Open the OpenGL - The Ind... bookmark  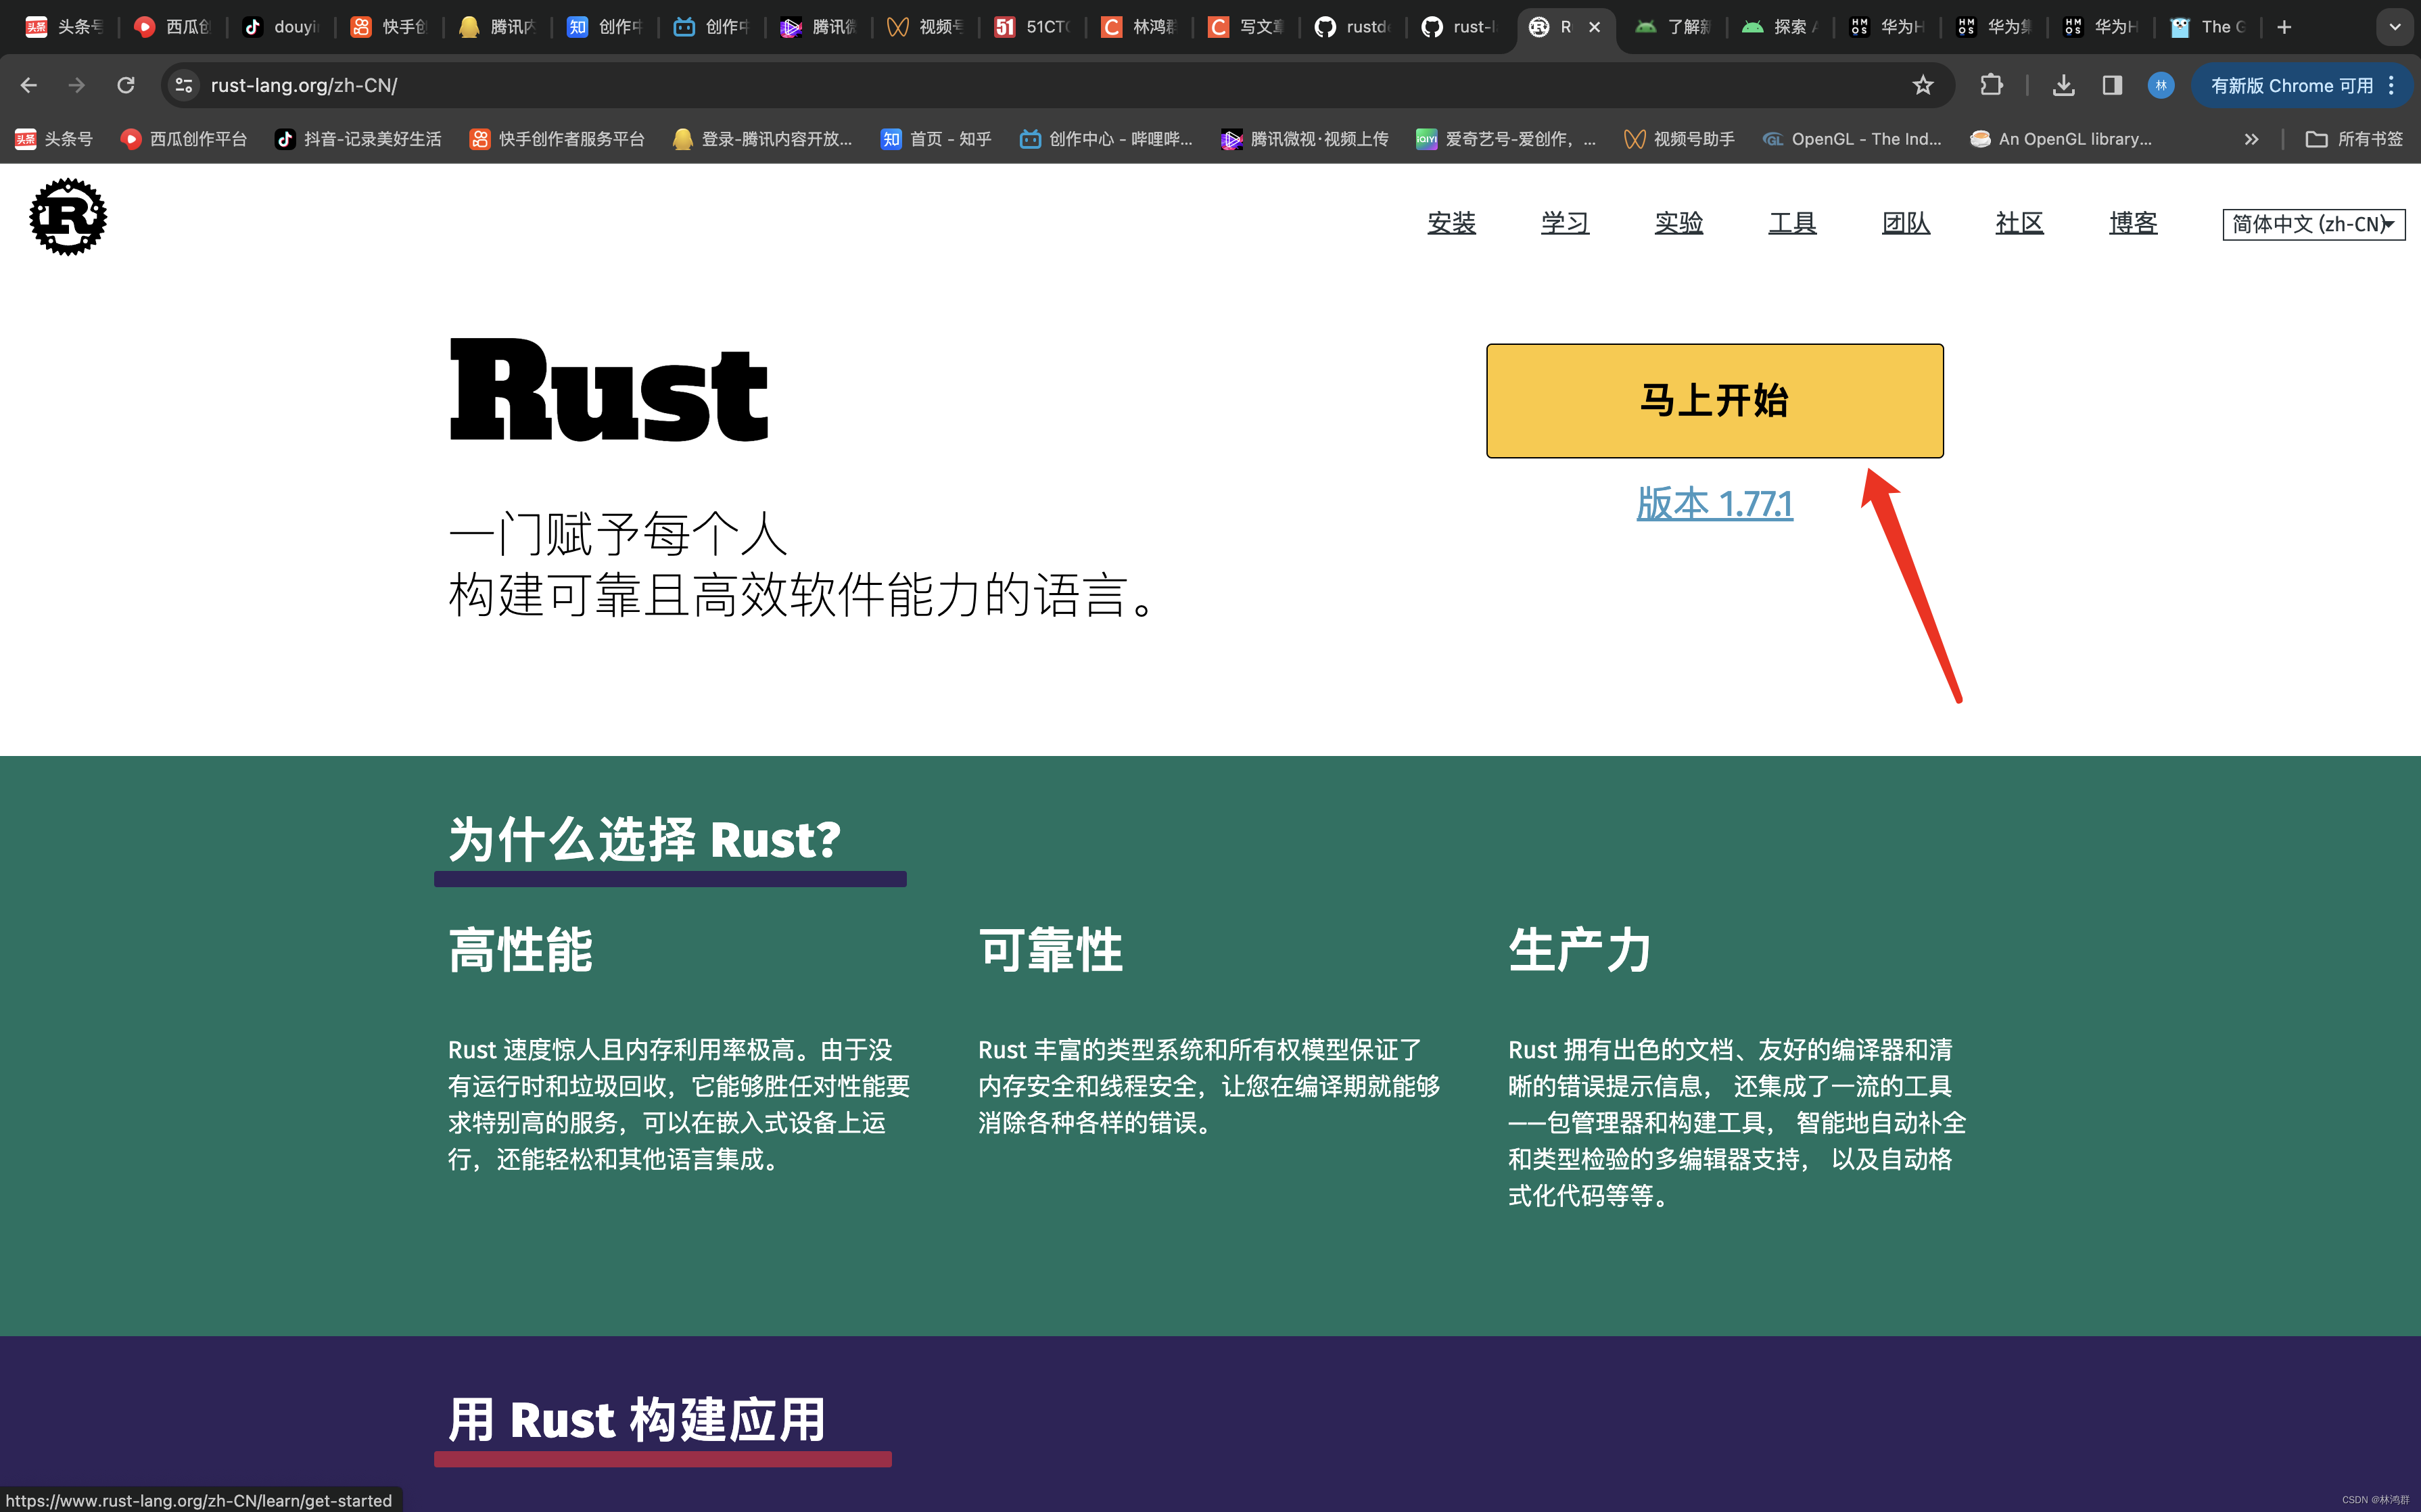(1851, 139)
